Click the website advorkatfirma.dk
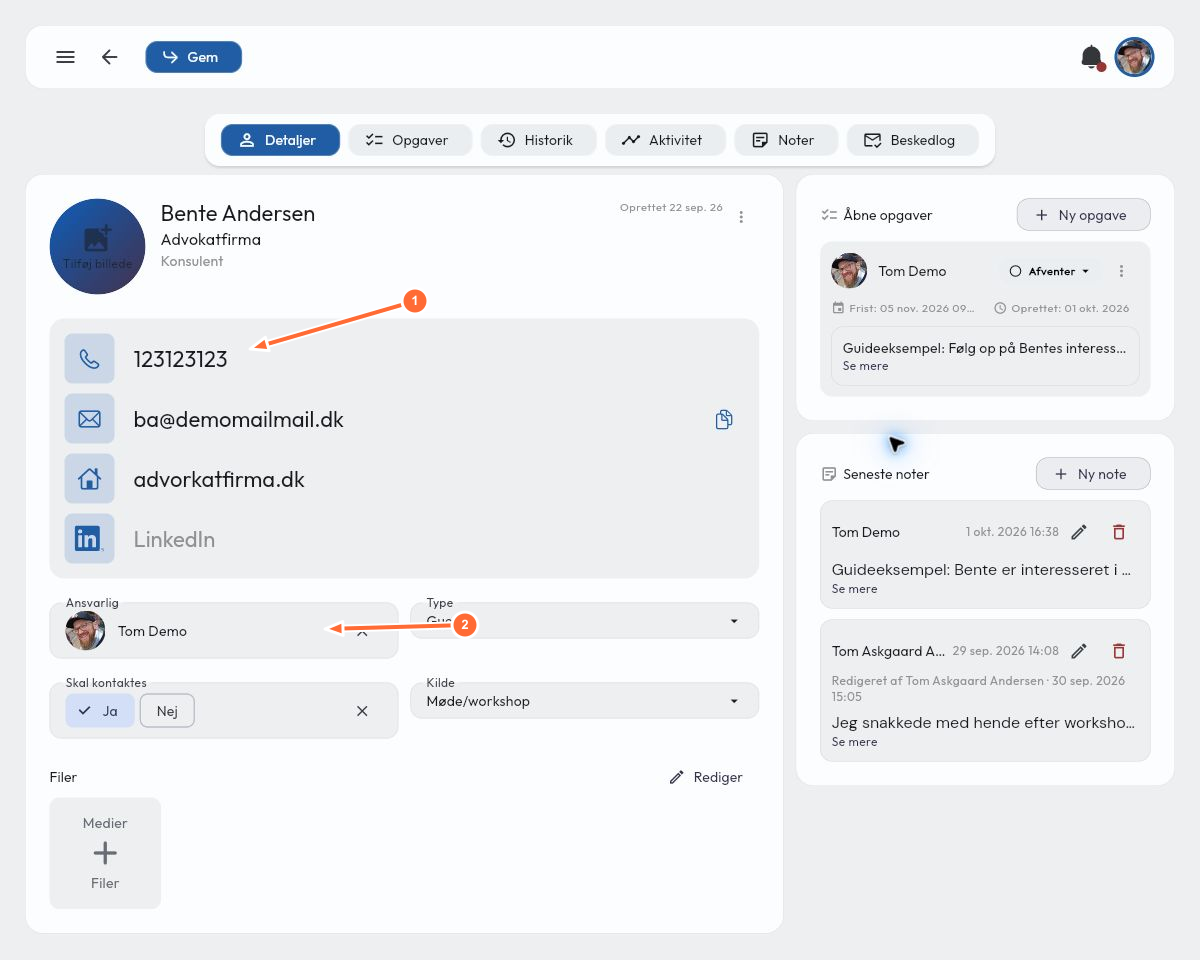 click(x=219, y=479)
